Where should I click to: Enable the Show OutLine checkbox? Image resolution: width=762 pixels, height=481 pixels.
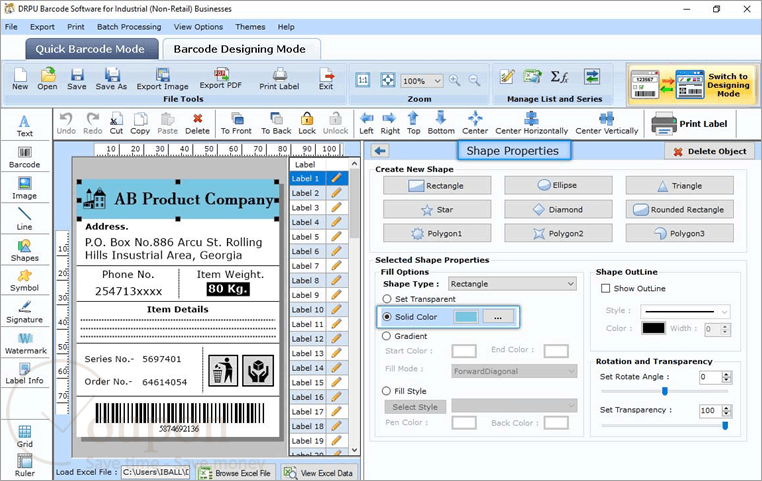pos(606,289)
